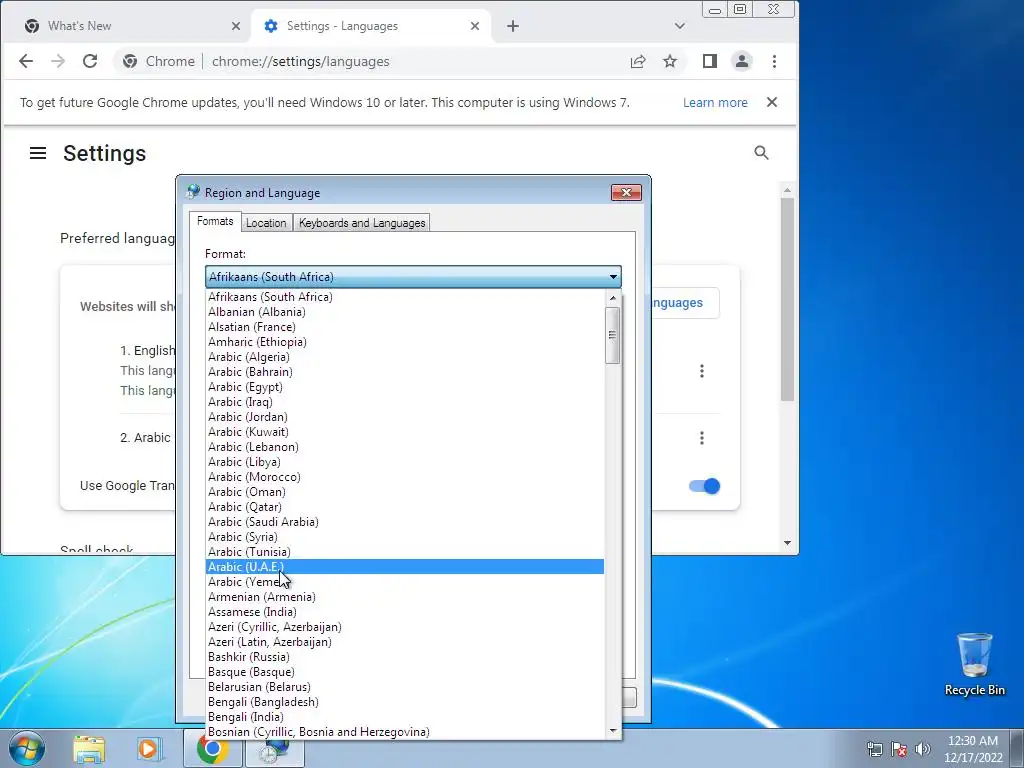Open more actions for Arabic language row
Image resolution: width=1024 pixels, height=768 pixels.
pos(702,438)
